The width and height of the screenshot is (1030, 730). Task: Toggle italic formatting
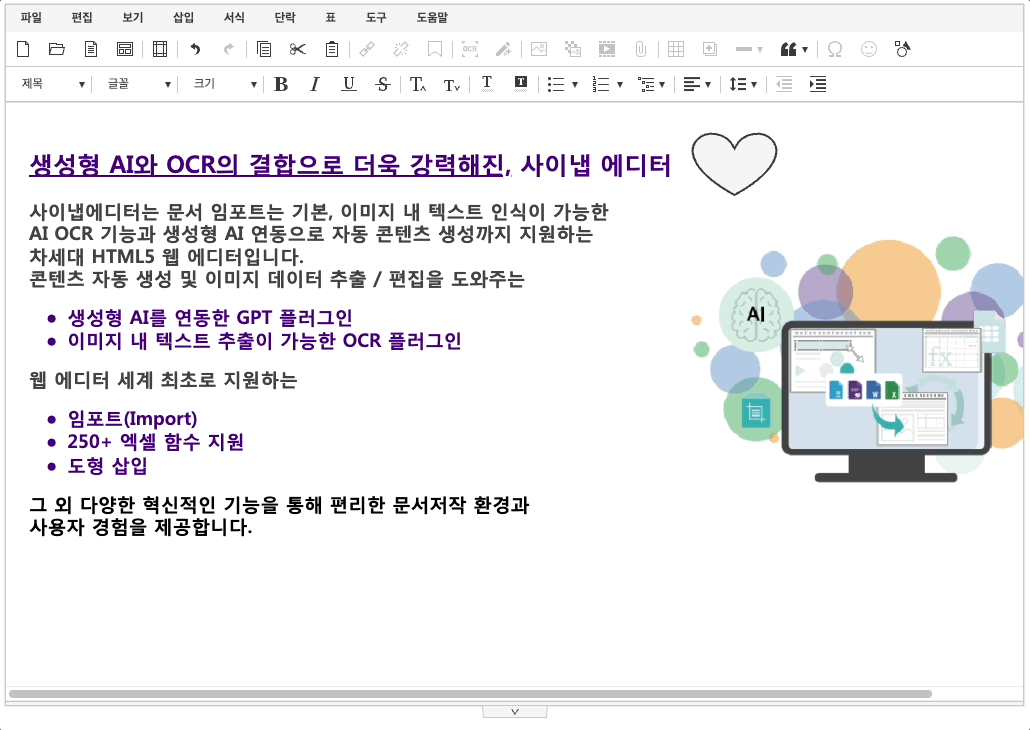[x=314, y=85]
